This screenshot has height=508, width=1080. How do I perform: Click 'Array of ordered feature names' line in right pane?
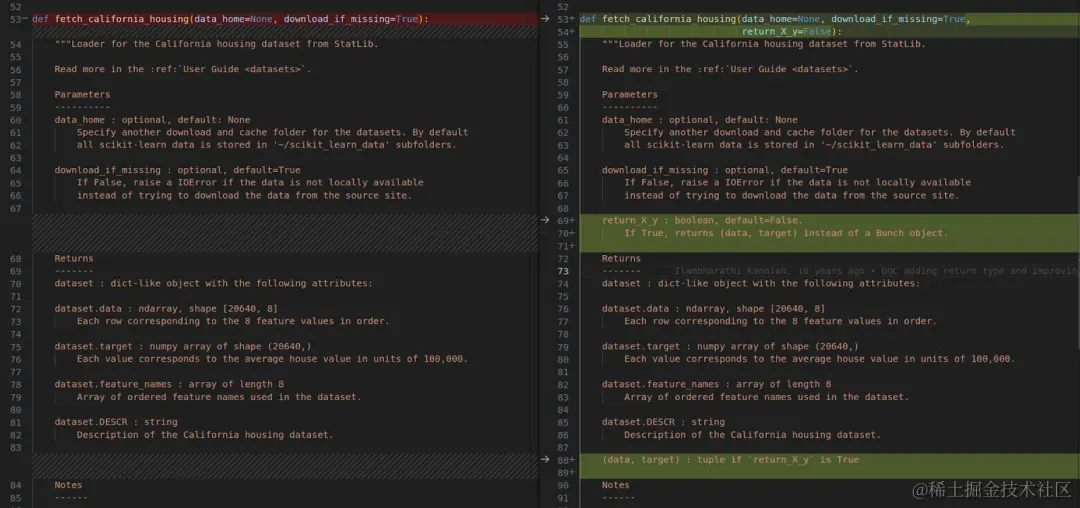(x=767, y=396)
